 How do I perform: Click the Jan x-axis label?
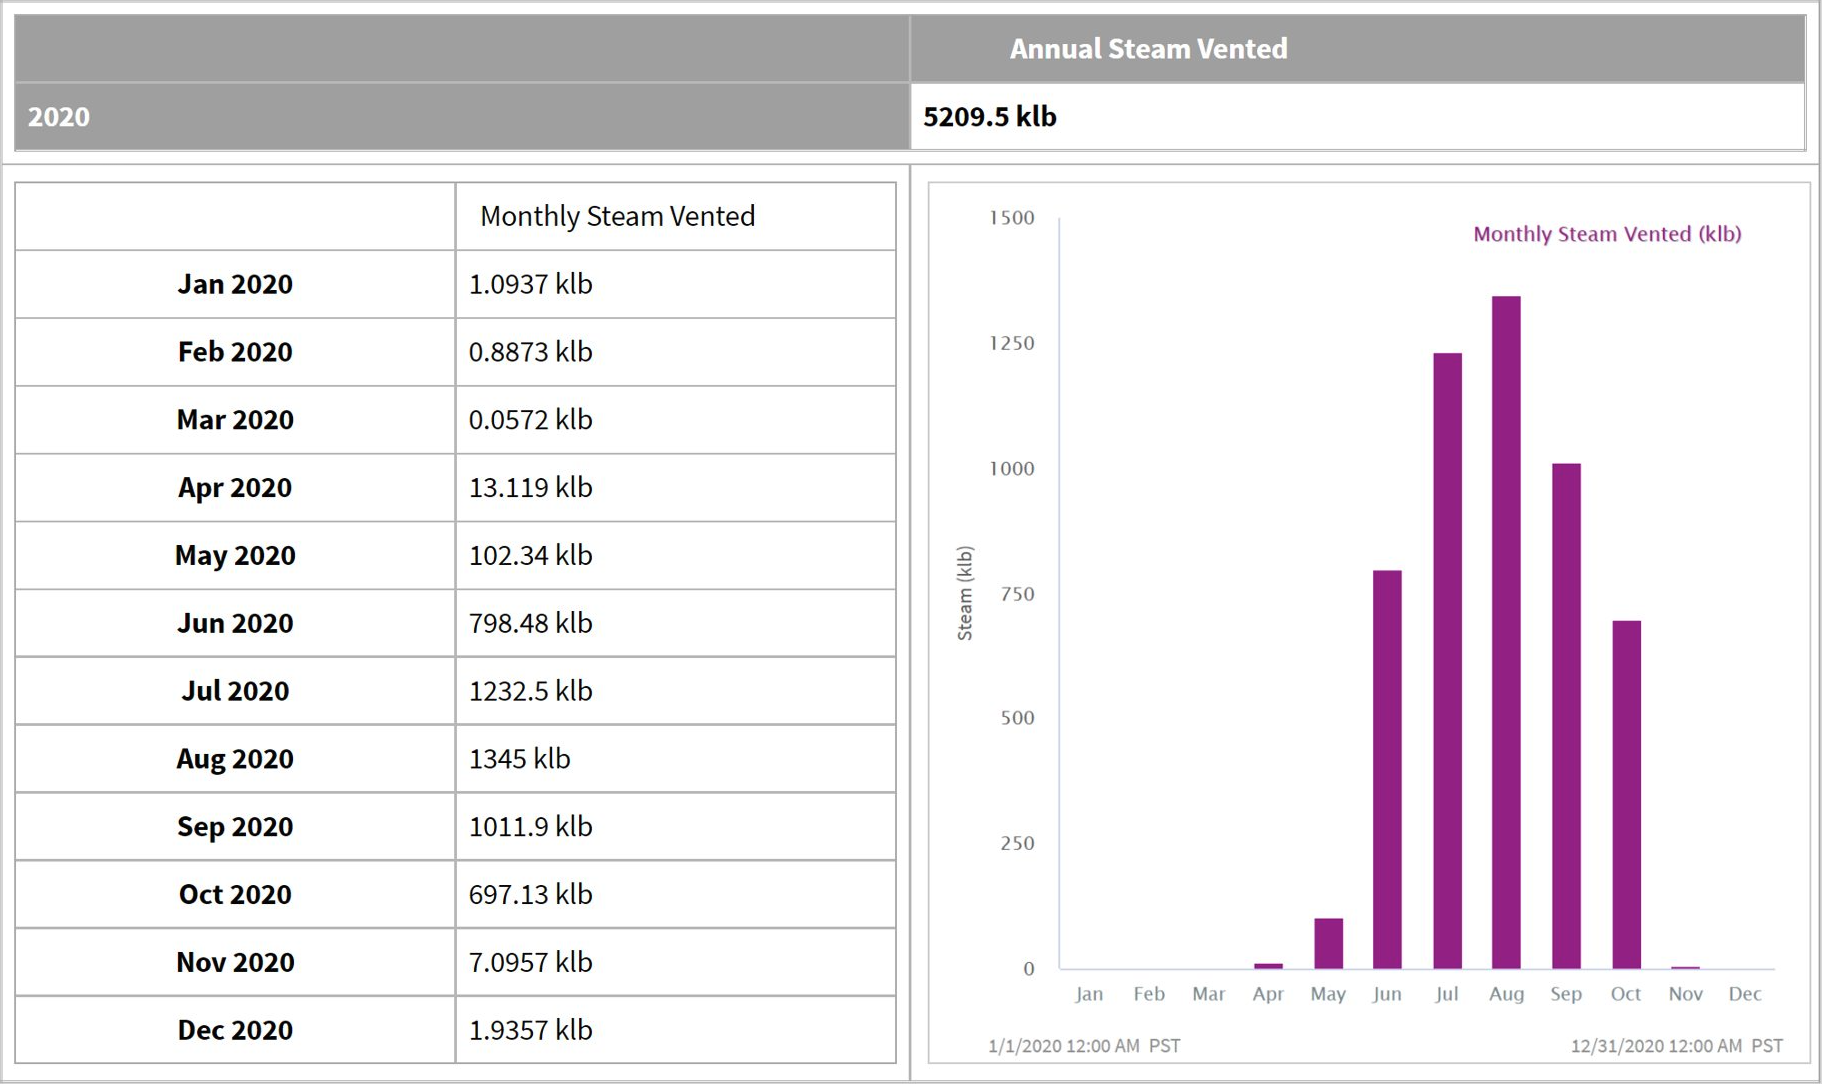(x=1089, y=994)
